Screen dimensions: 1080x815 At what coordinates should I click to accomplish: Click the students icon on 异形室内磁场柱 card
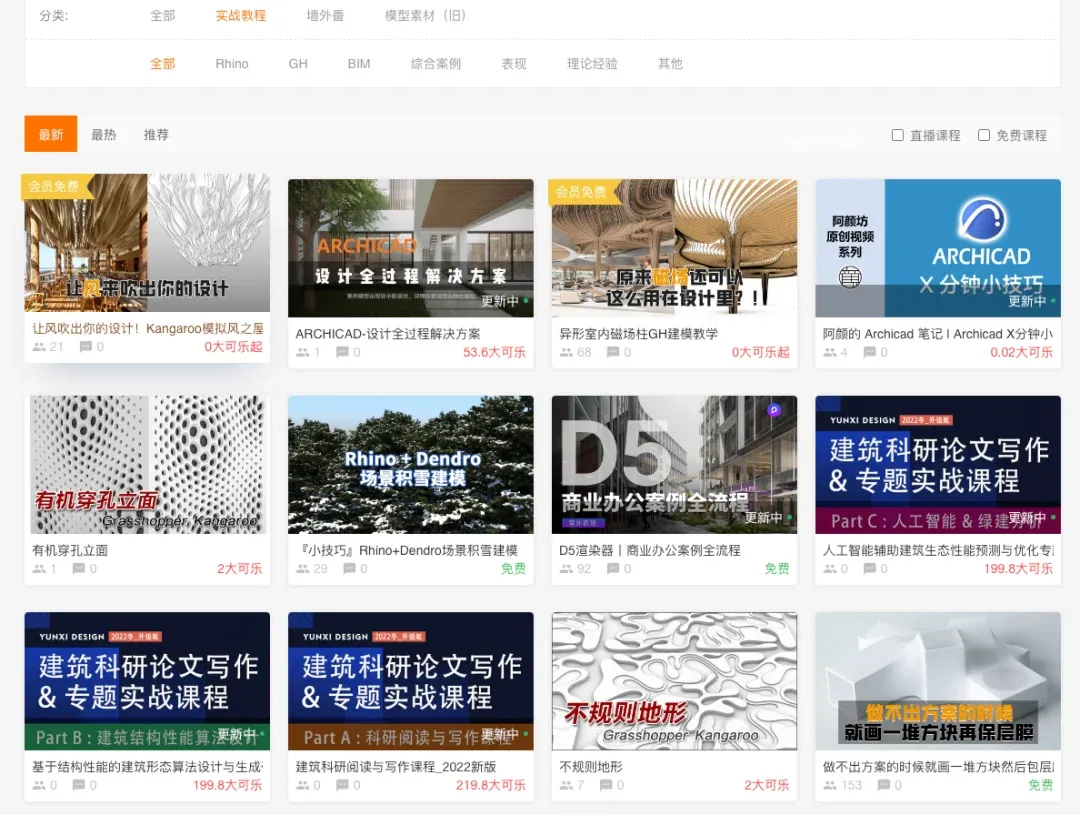566,352
